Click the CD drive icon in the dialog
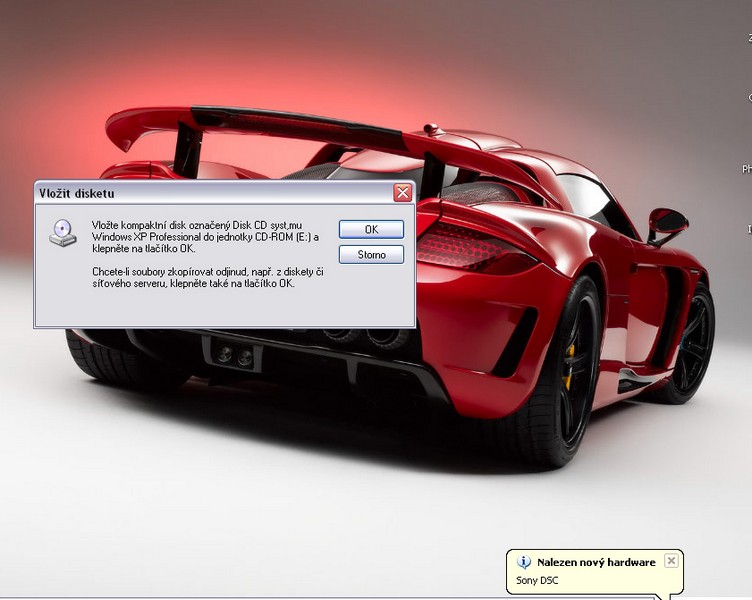Viewport: 752px width, 600px height. coord(63,233)
